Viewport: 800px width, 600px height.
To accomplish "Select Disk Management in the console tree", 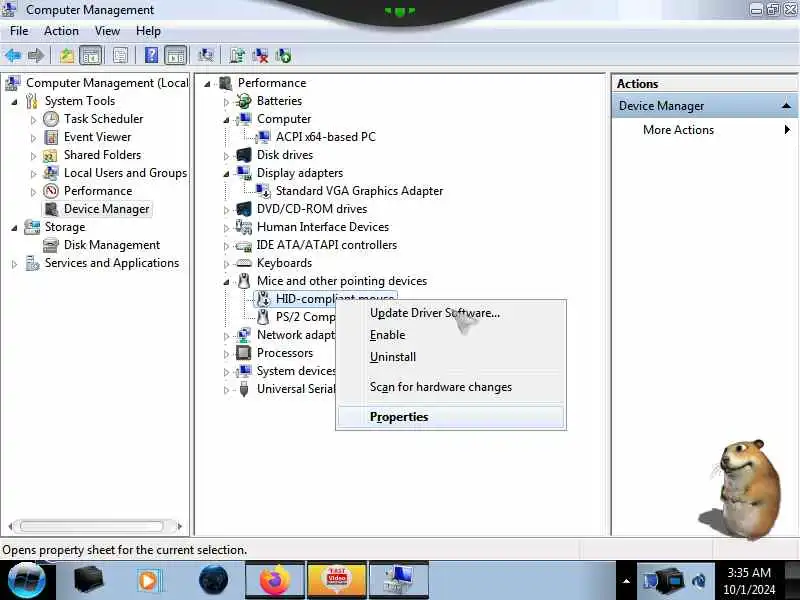I will [x=112, y=245].
